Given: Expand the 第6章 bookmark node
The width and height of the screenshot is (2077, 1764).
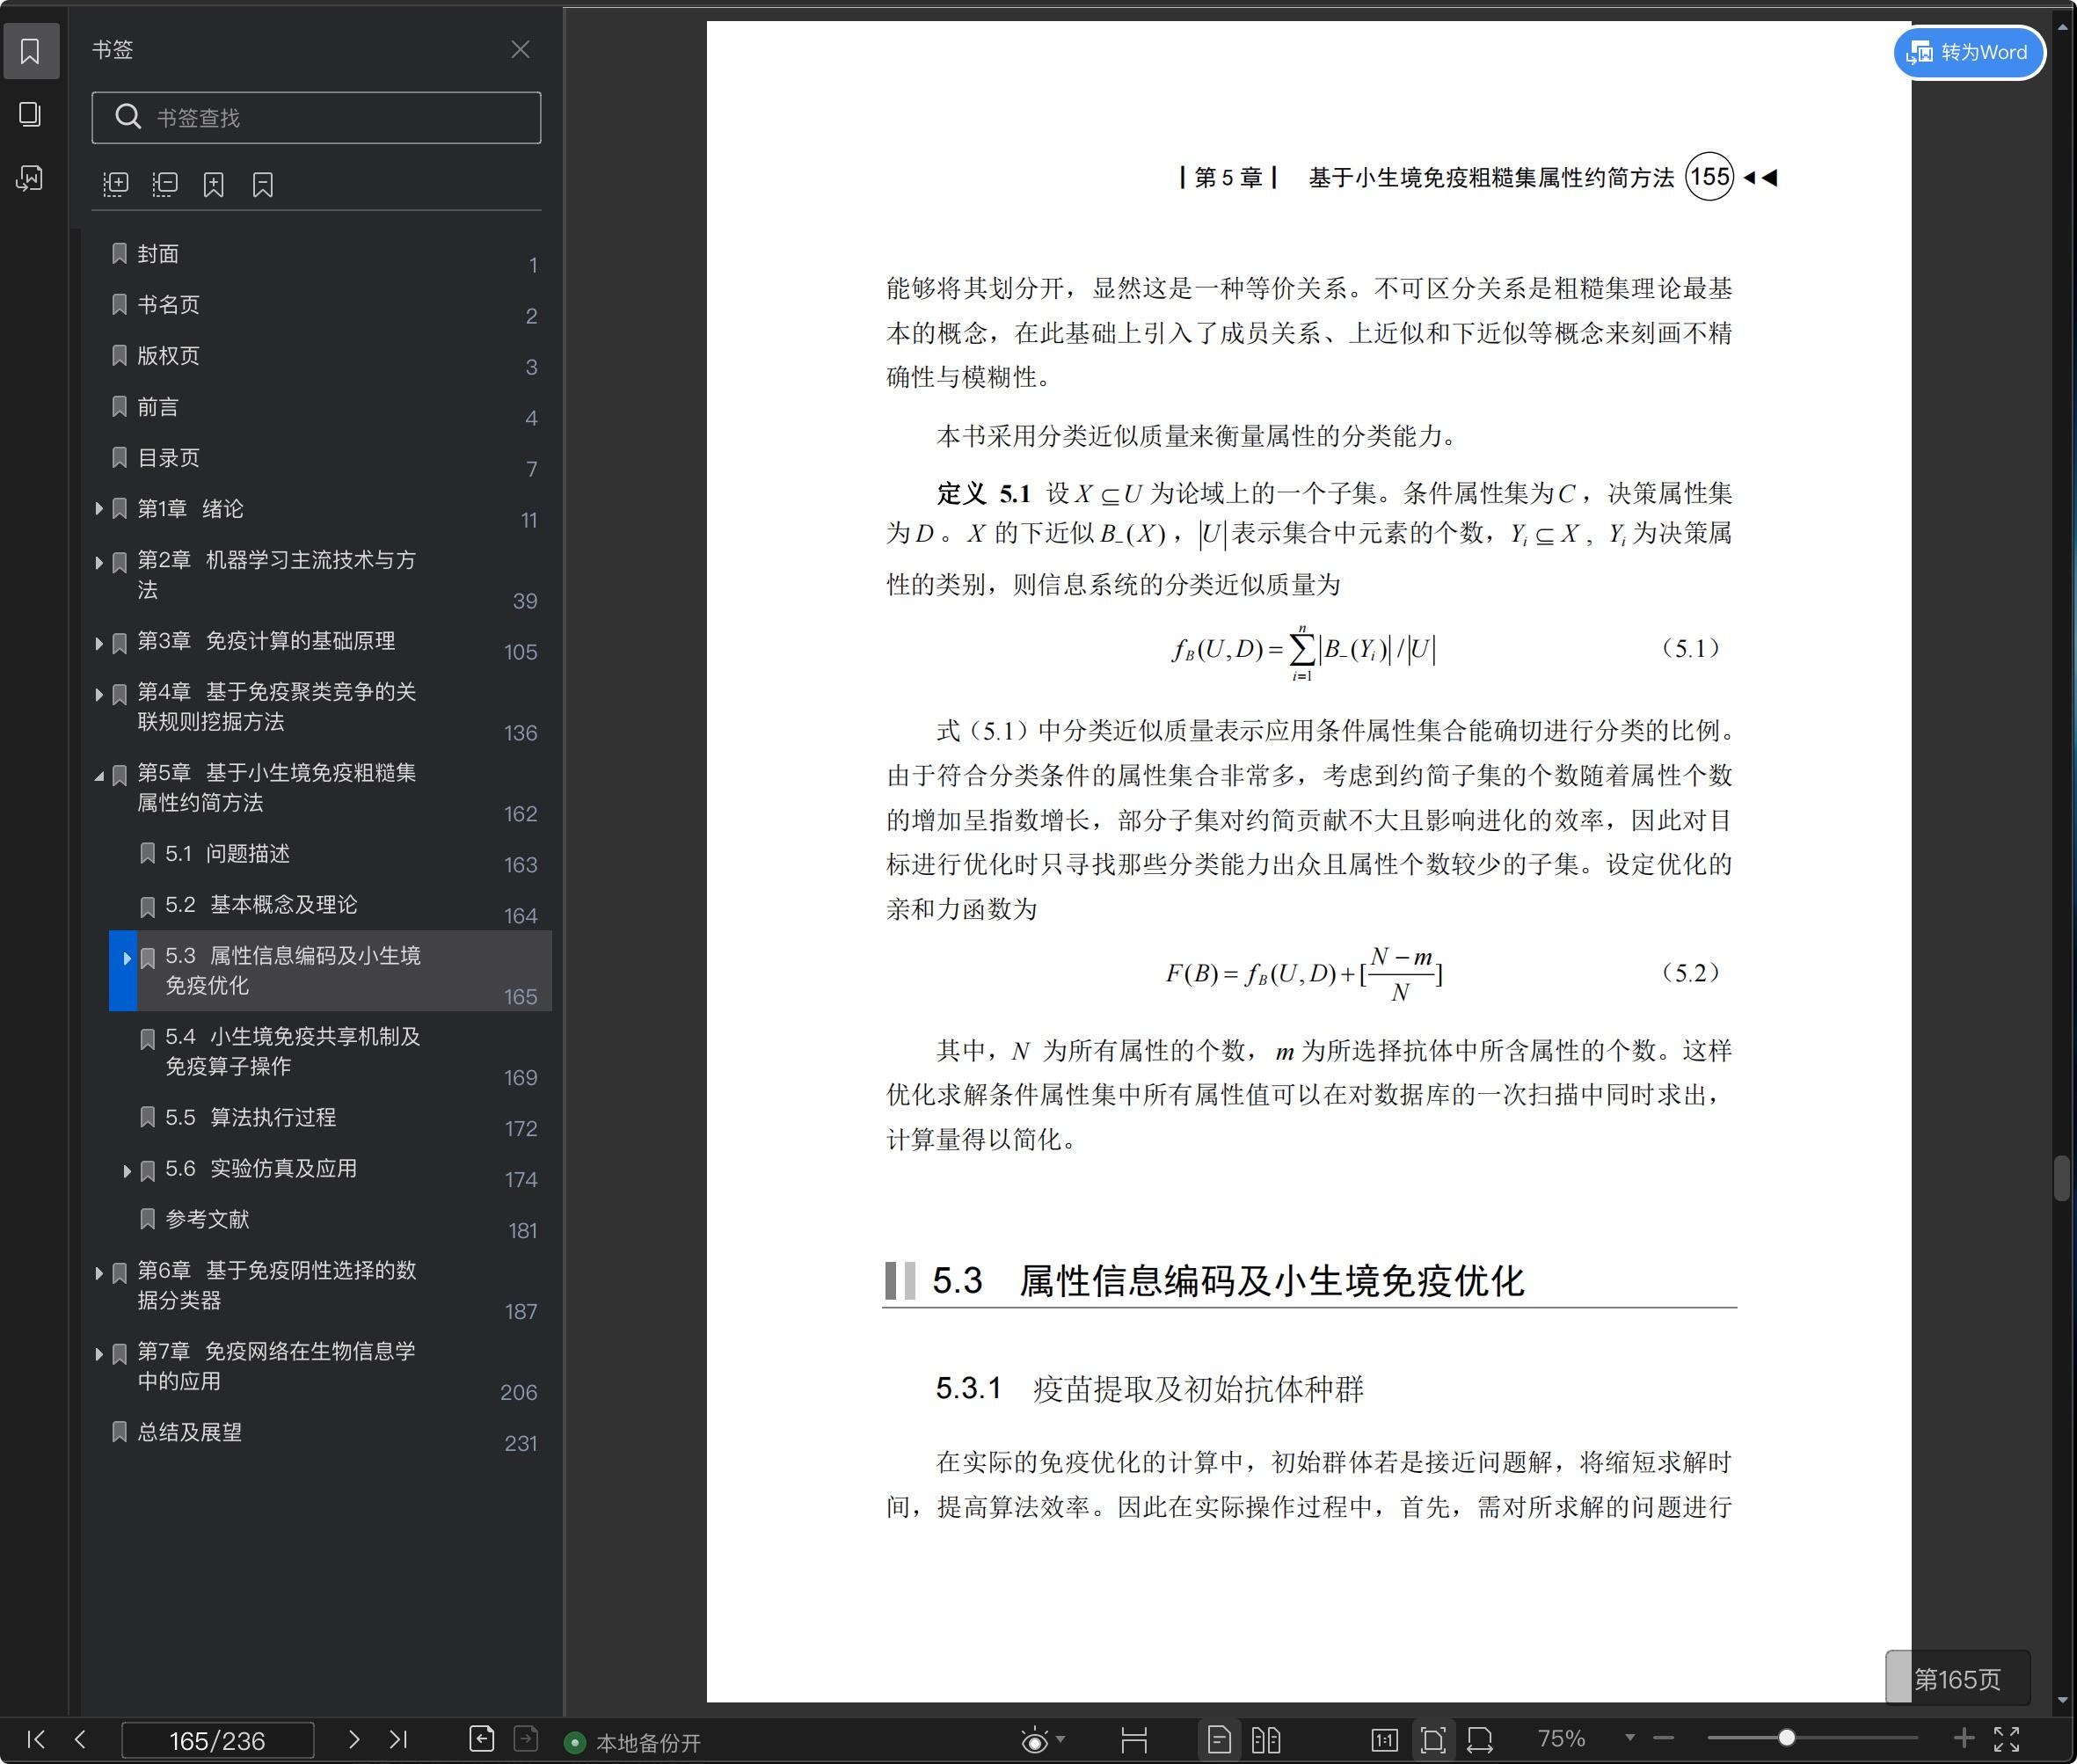Looking at the screenshot, I should [99, 1274].
